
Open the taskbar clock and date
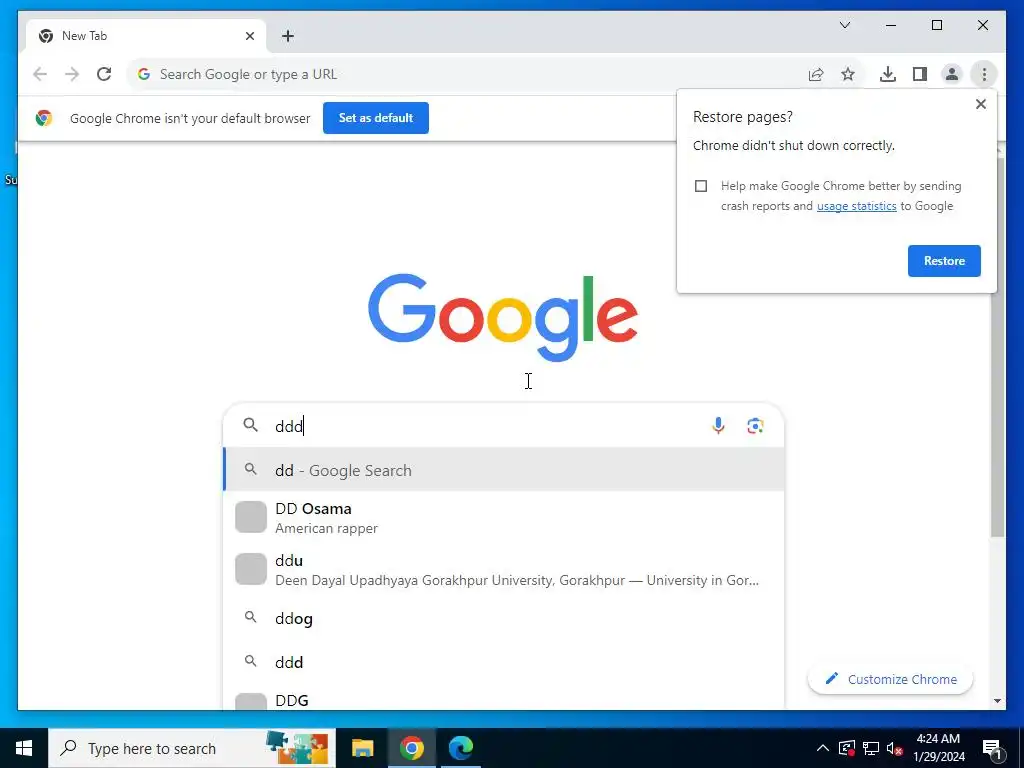[x=938, y=748]
